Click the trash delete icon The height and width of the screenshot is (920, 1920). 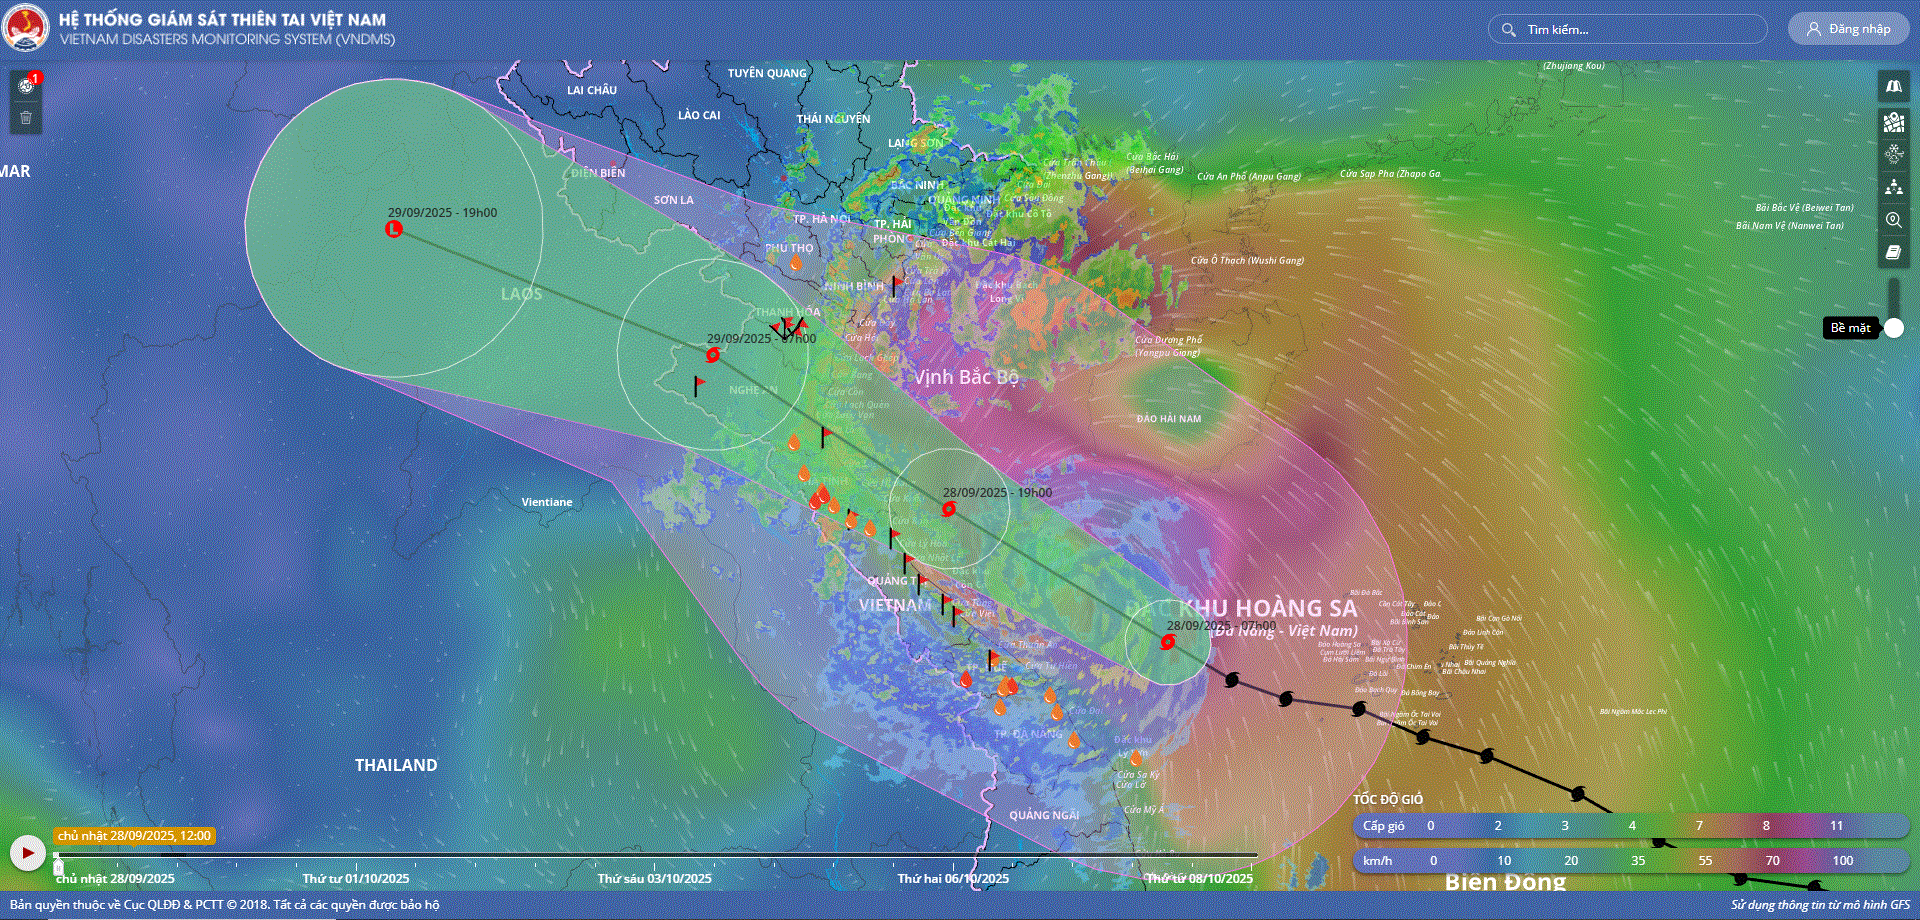pyautogui.click(x=26, y=118)
